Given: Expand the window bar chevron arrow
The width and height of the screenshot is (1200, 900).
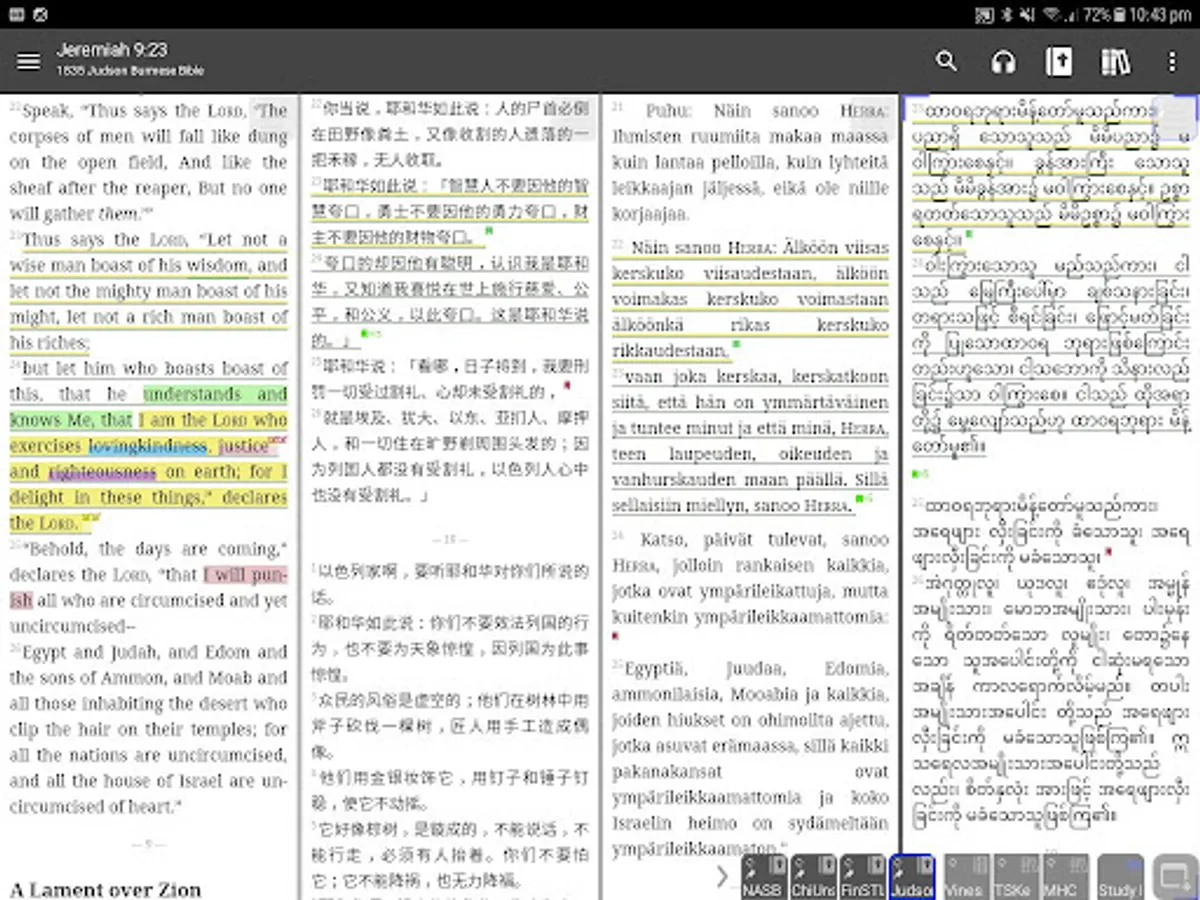Looking at the screenshot, I should (x=722, y=877).
